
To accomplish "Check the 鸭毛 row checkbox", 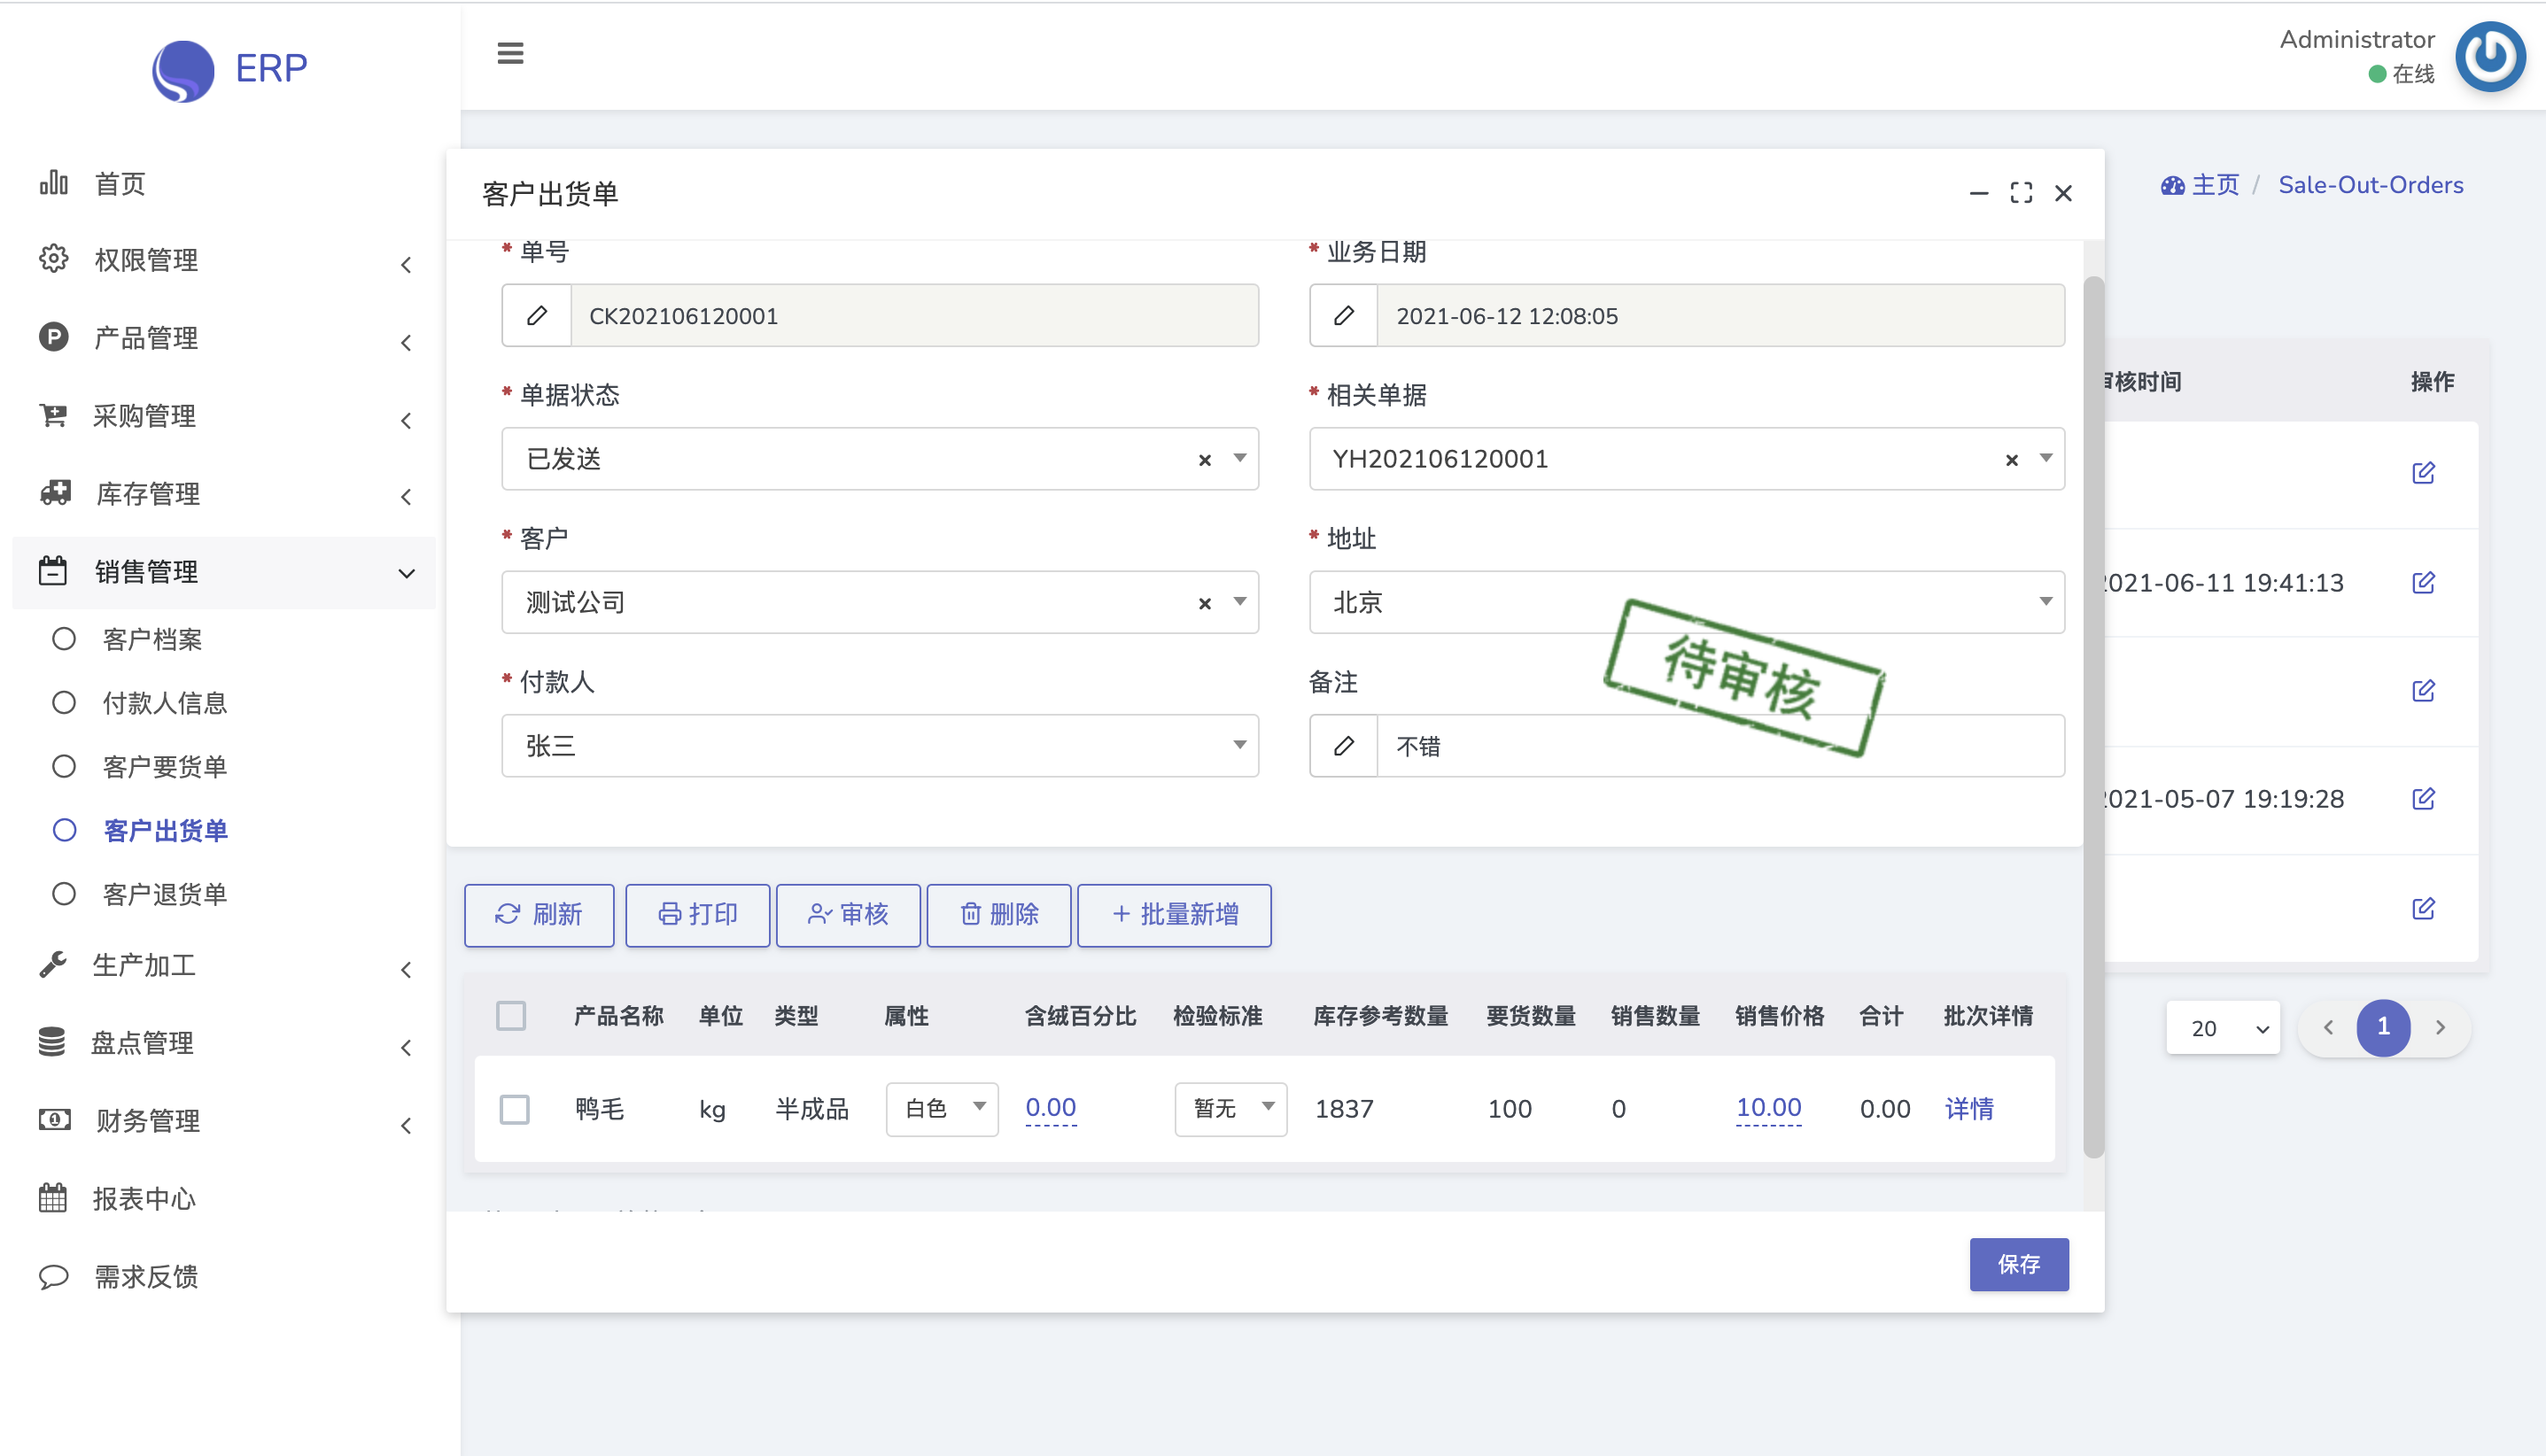I will tap(514, 1108).
